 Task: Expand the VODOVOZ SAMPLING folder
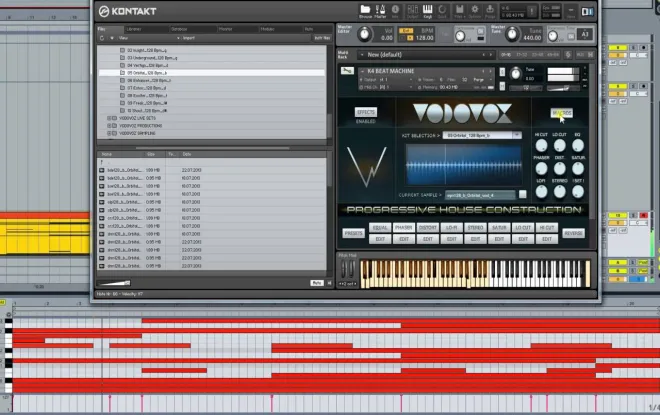click(109, 133)
